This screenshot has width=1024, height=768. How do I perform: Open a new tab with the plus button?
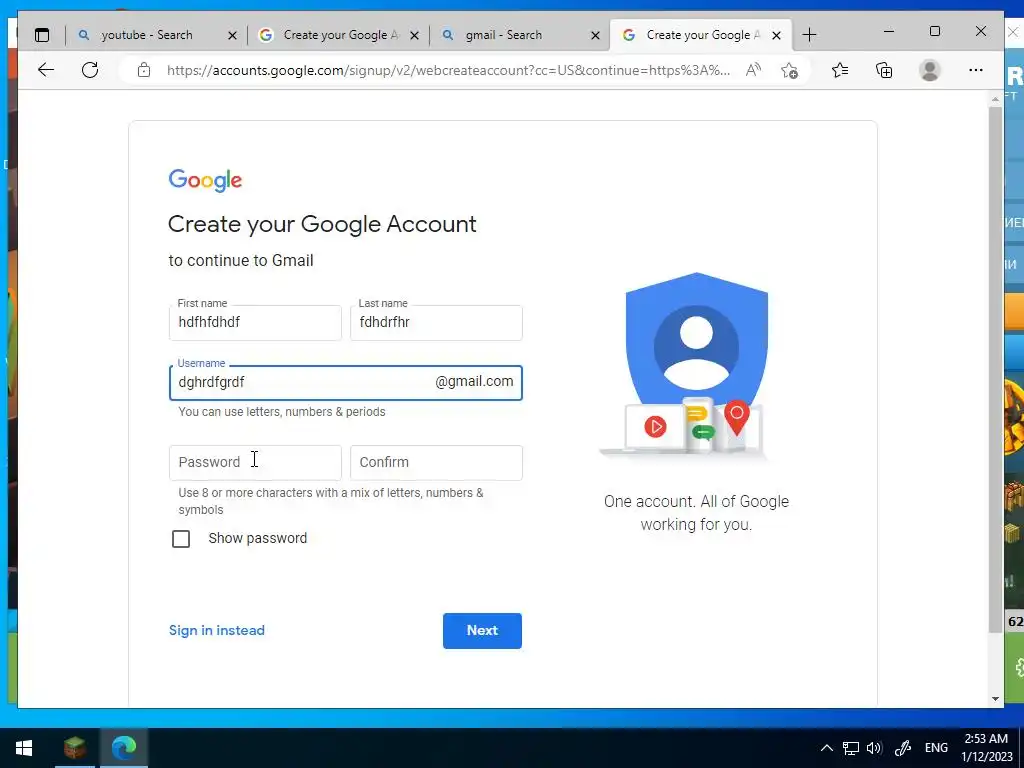tap(809, 35)
